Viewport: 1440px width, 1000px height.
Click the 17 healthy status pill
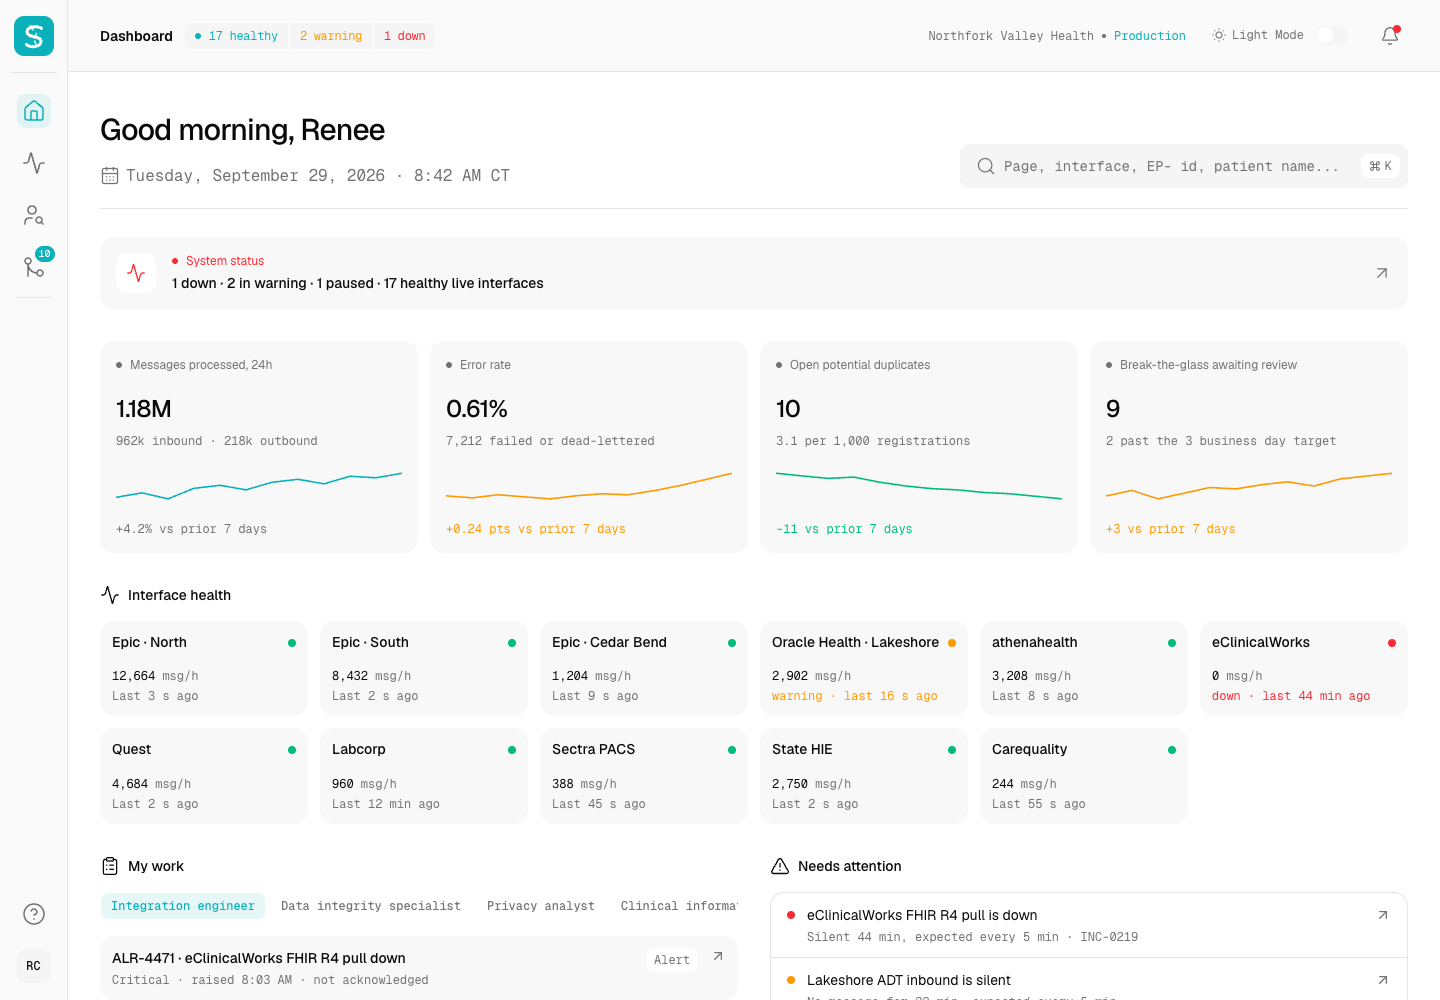[237, 36]
